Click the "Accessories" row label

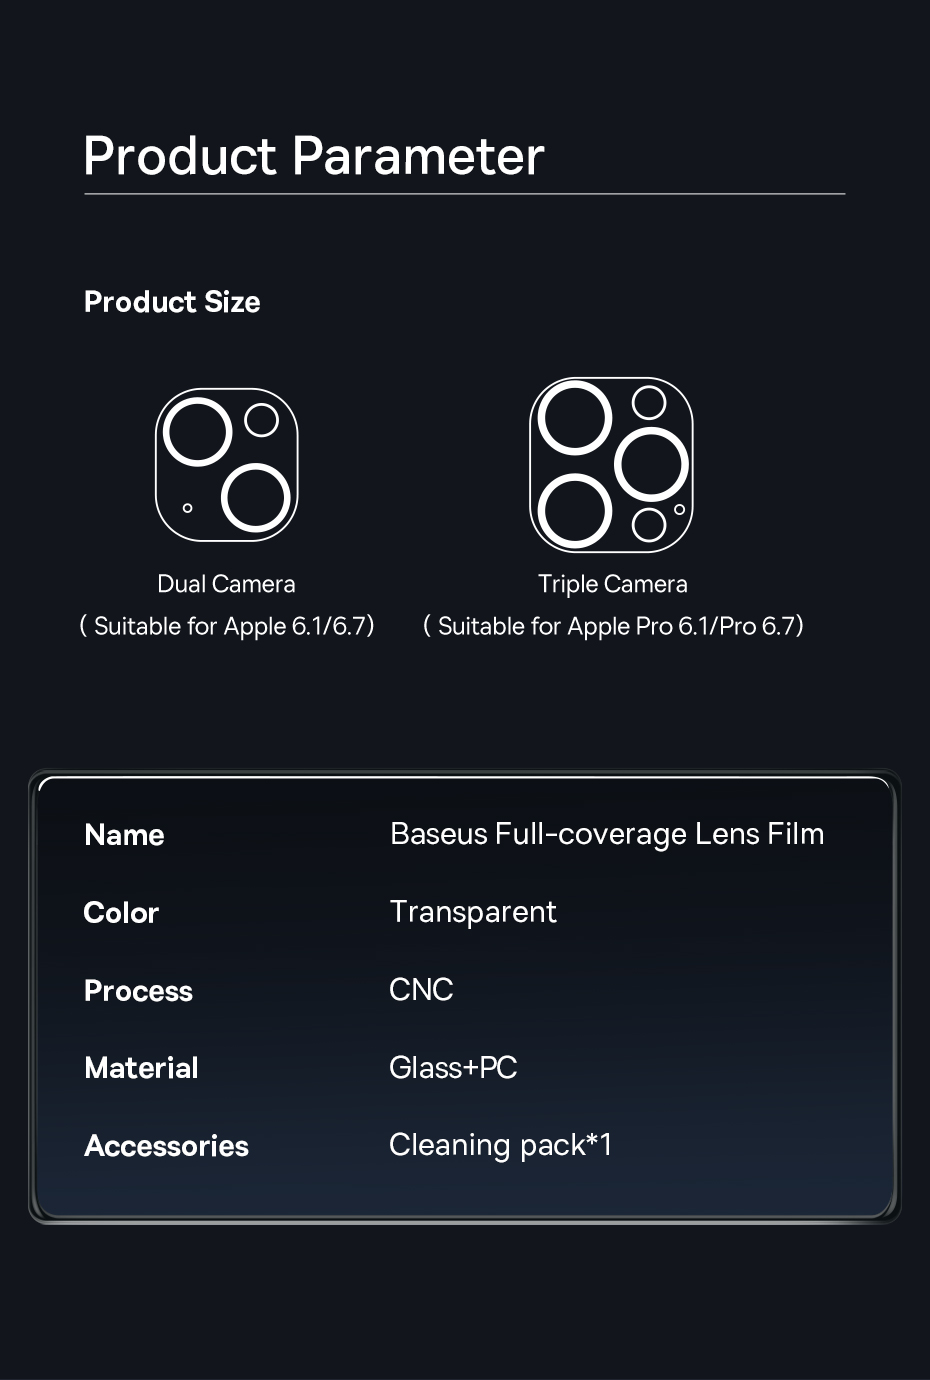[166, 1146]
